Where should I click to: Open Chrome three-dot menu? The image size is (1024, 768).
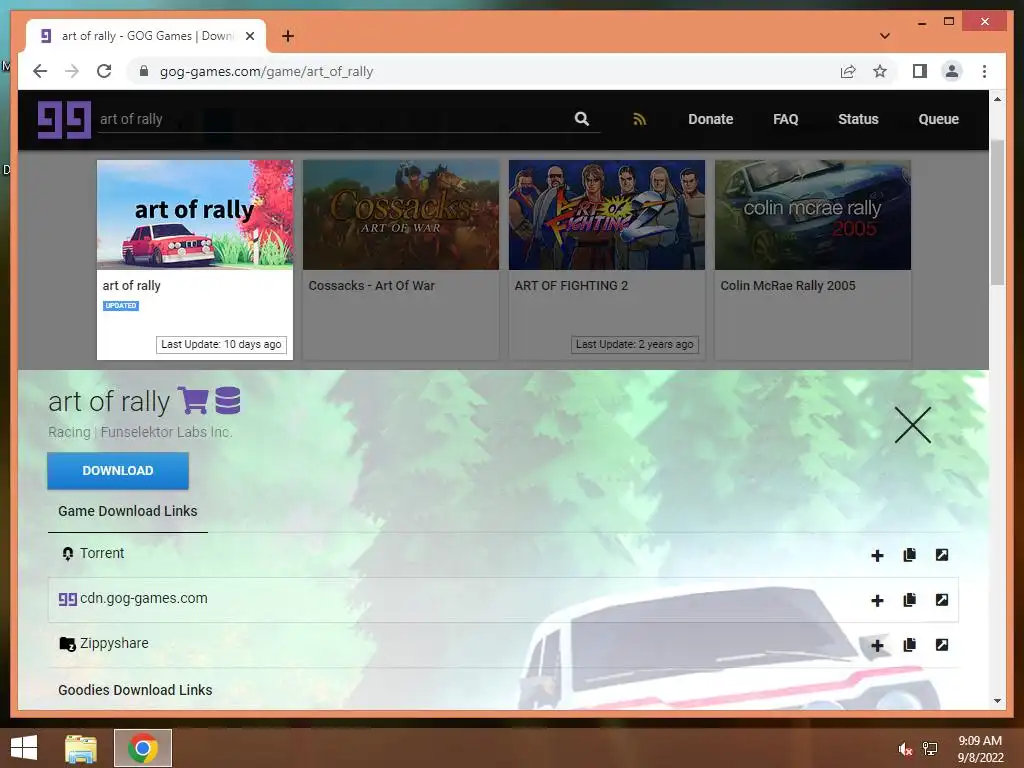pyautogui.click(x=984, y=71)
